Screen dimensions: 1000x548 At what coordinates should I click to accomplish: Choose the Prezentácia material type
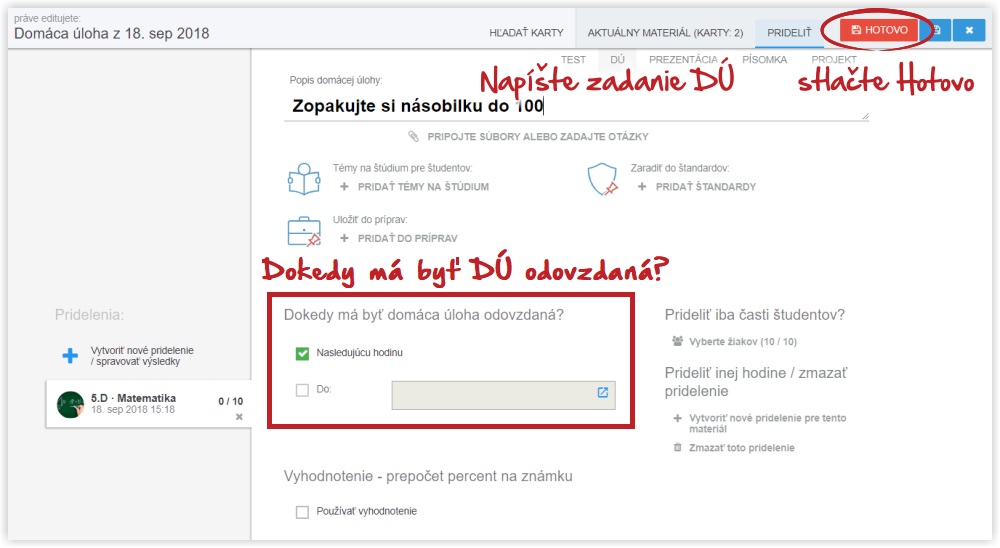point(683,59)
